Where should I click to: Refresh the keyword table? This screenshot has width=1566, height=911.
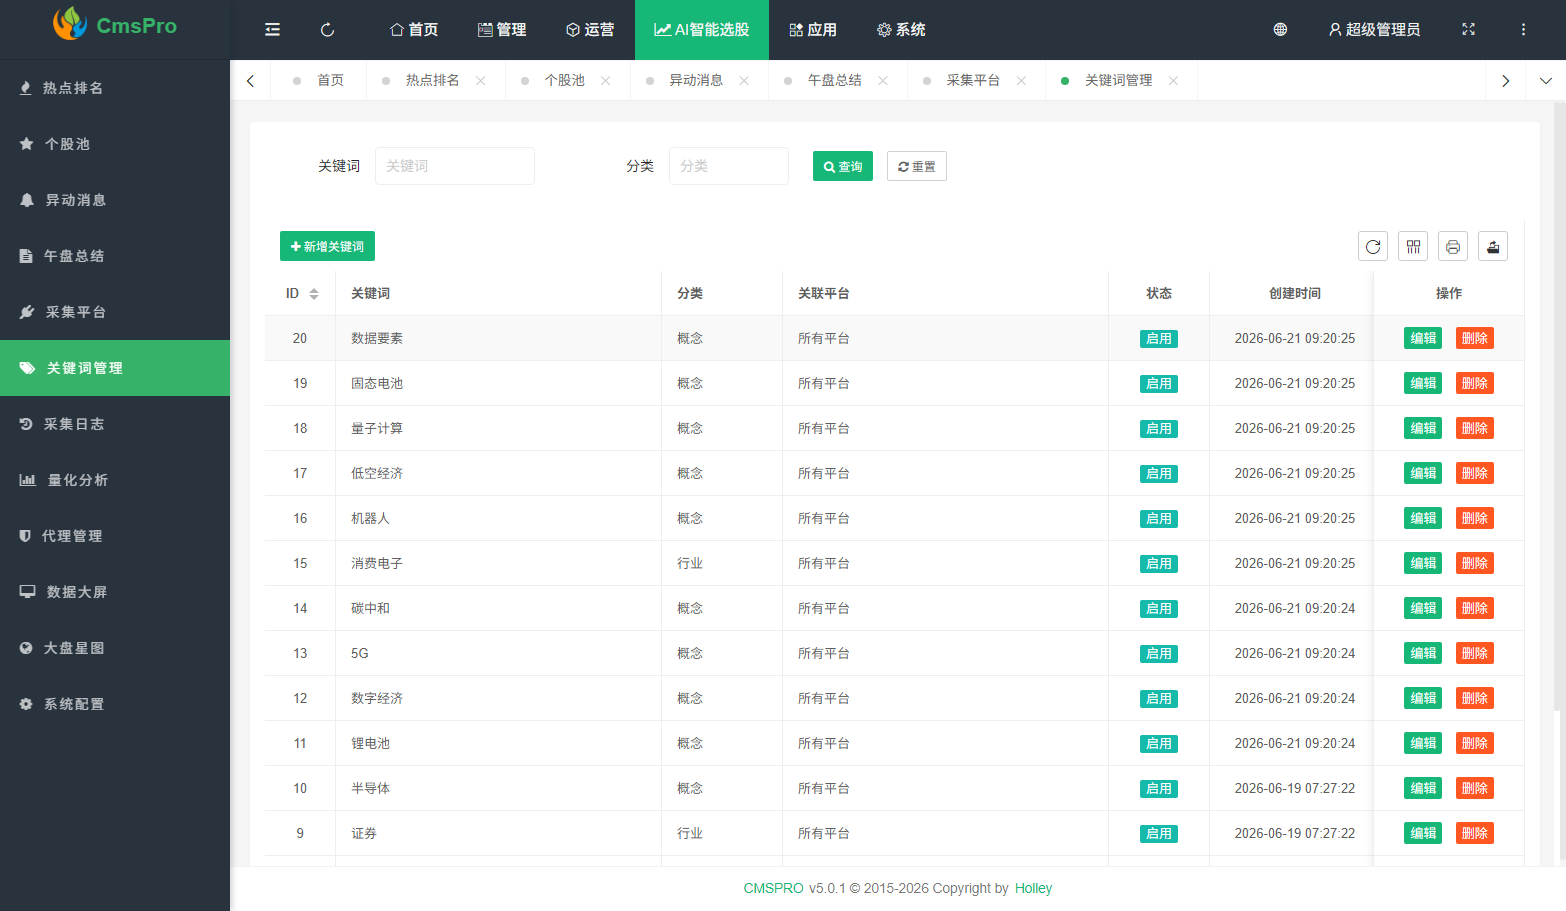[1373, 246]
